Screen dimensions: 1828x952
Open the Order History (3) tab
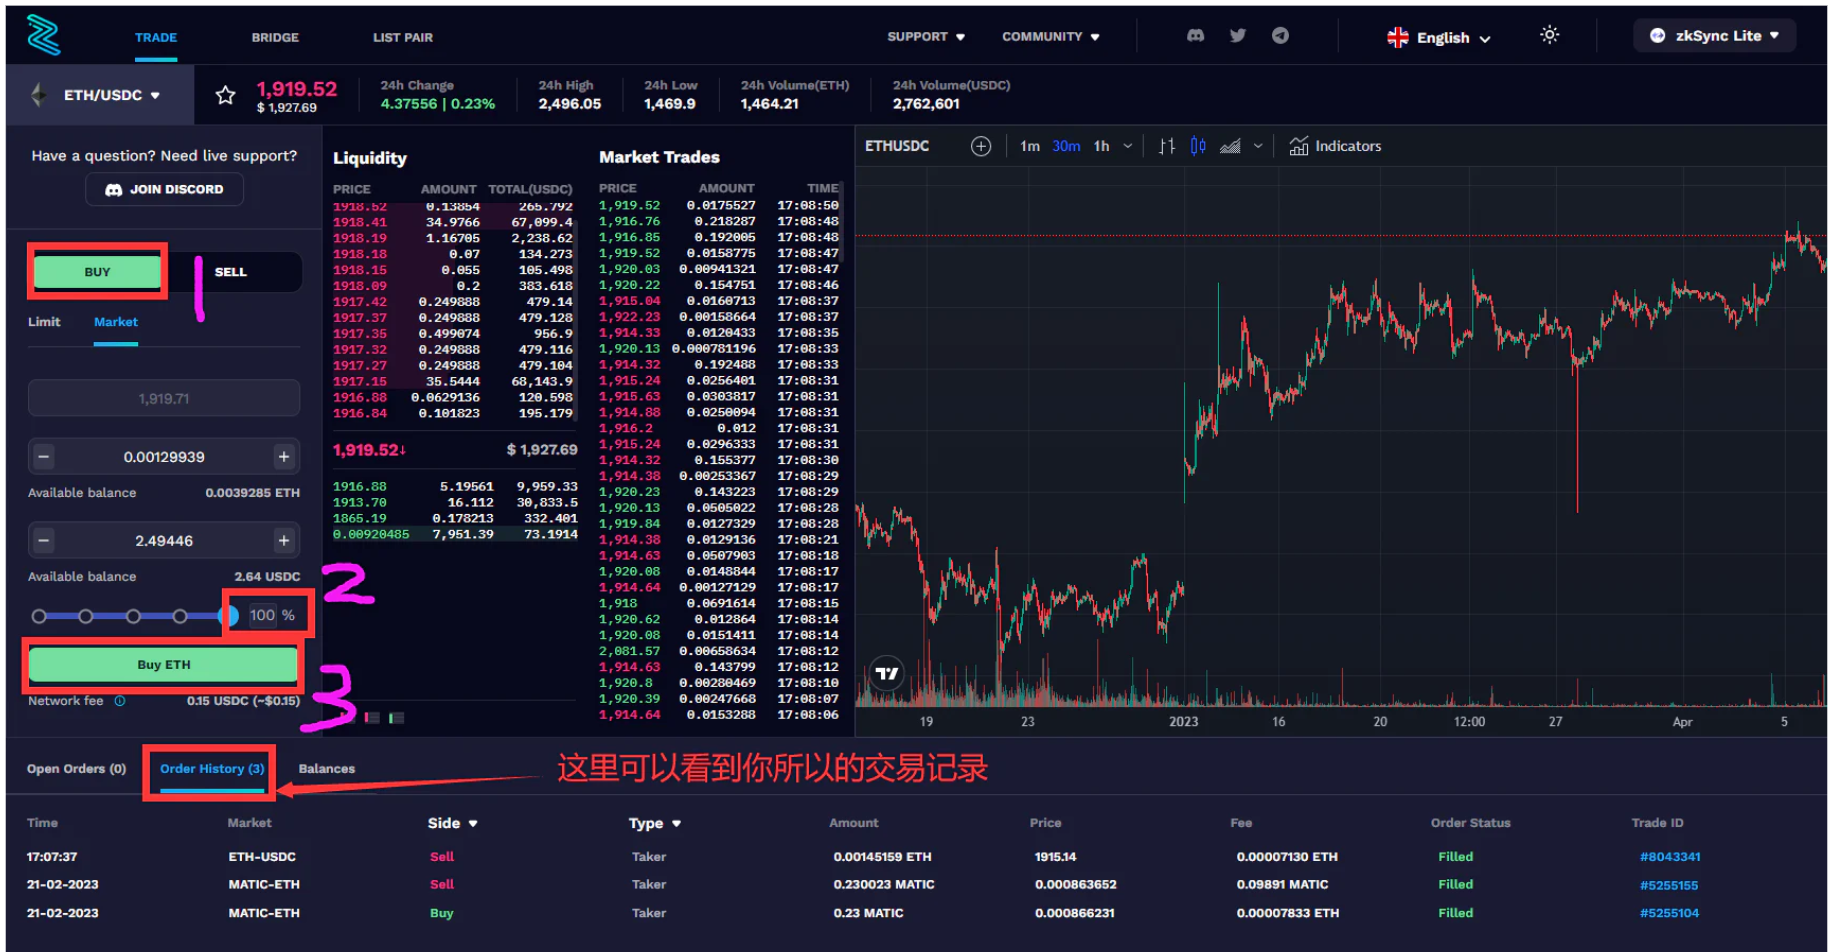(212, 769)
